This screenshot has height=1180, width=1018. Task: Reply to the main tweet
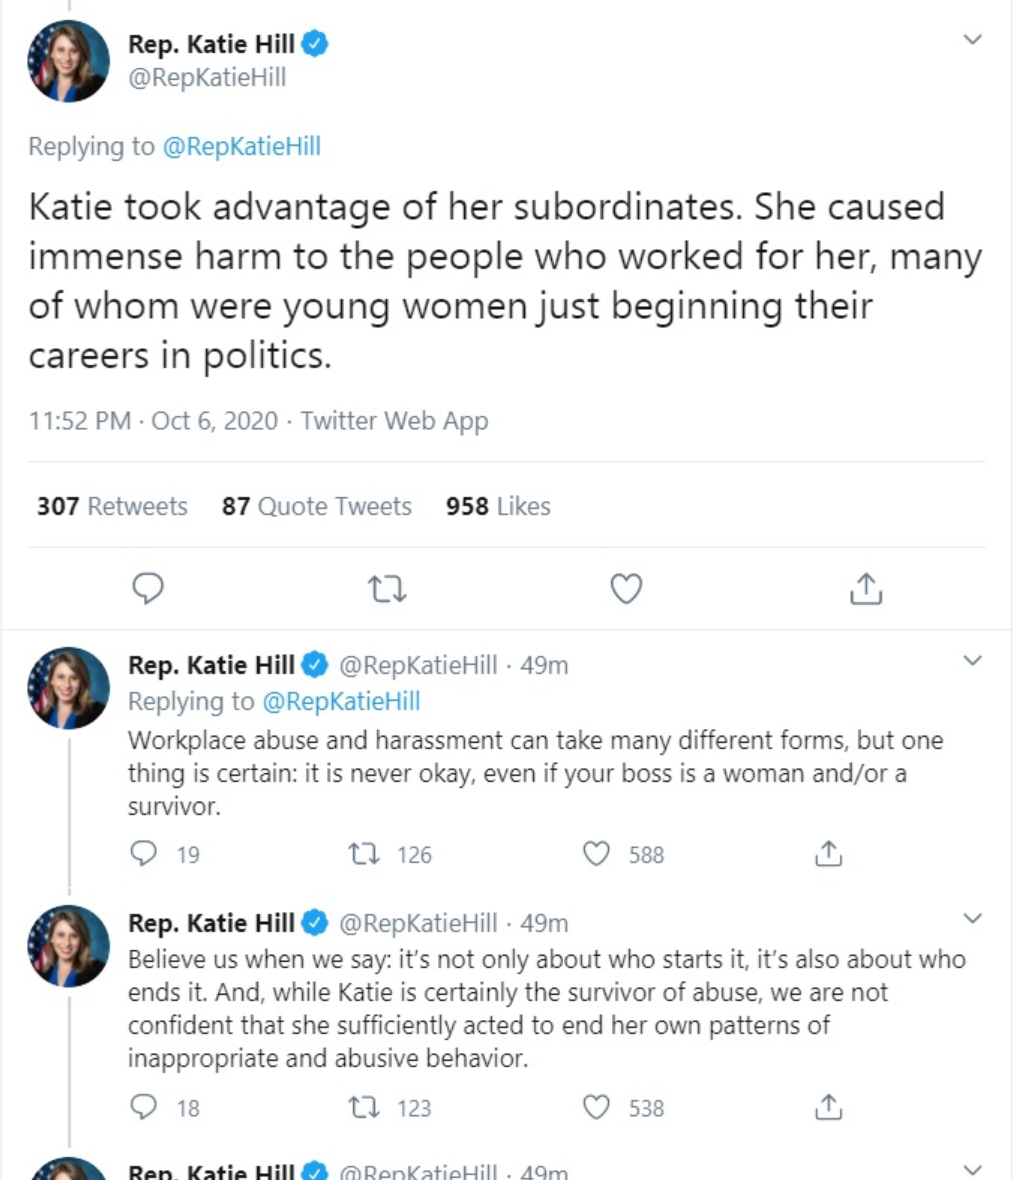(148, 589)
